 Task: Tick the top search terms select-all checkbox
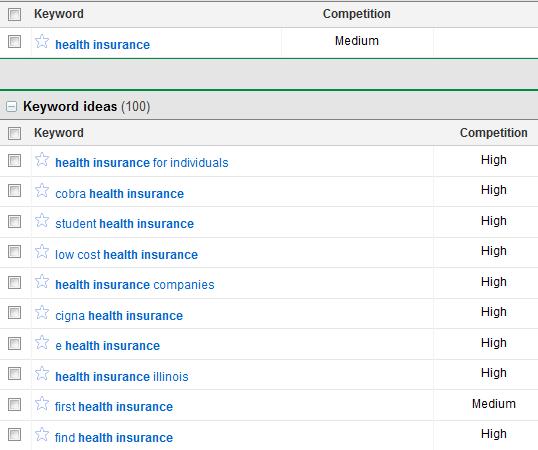[x=14, y=15]
